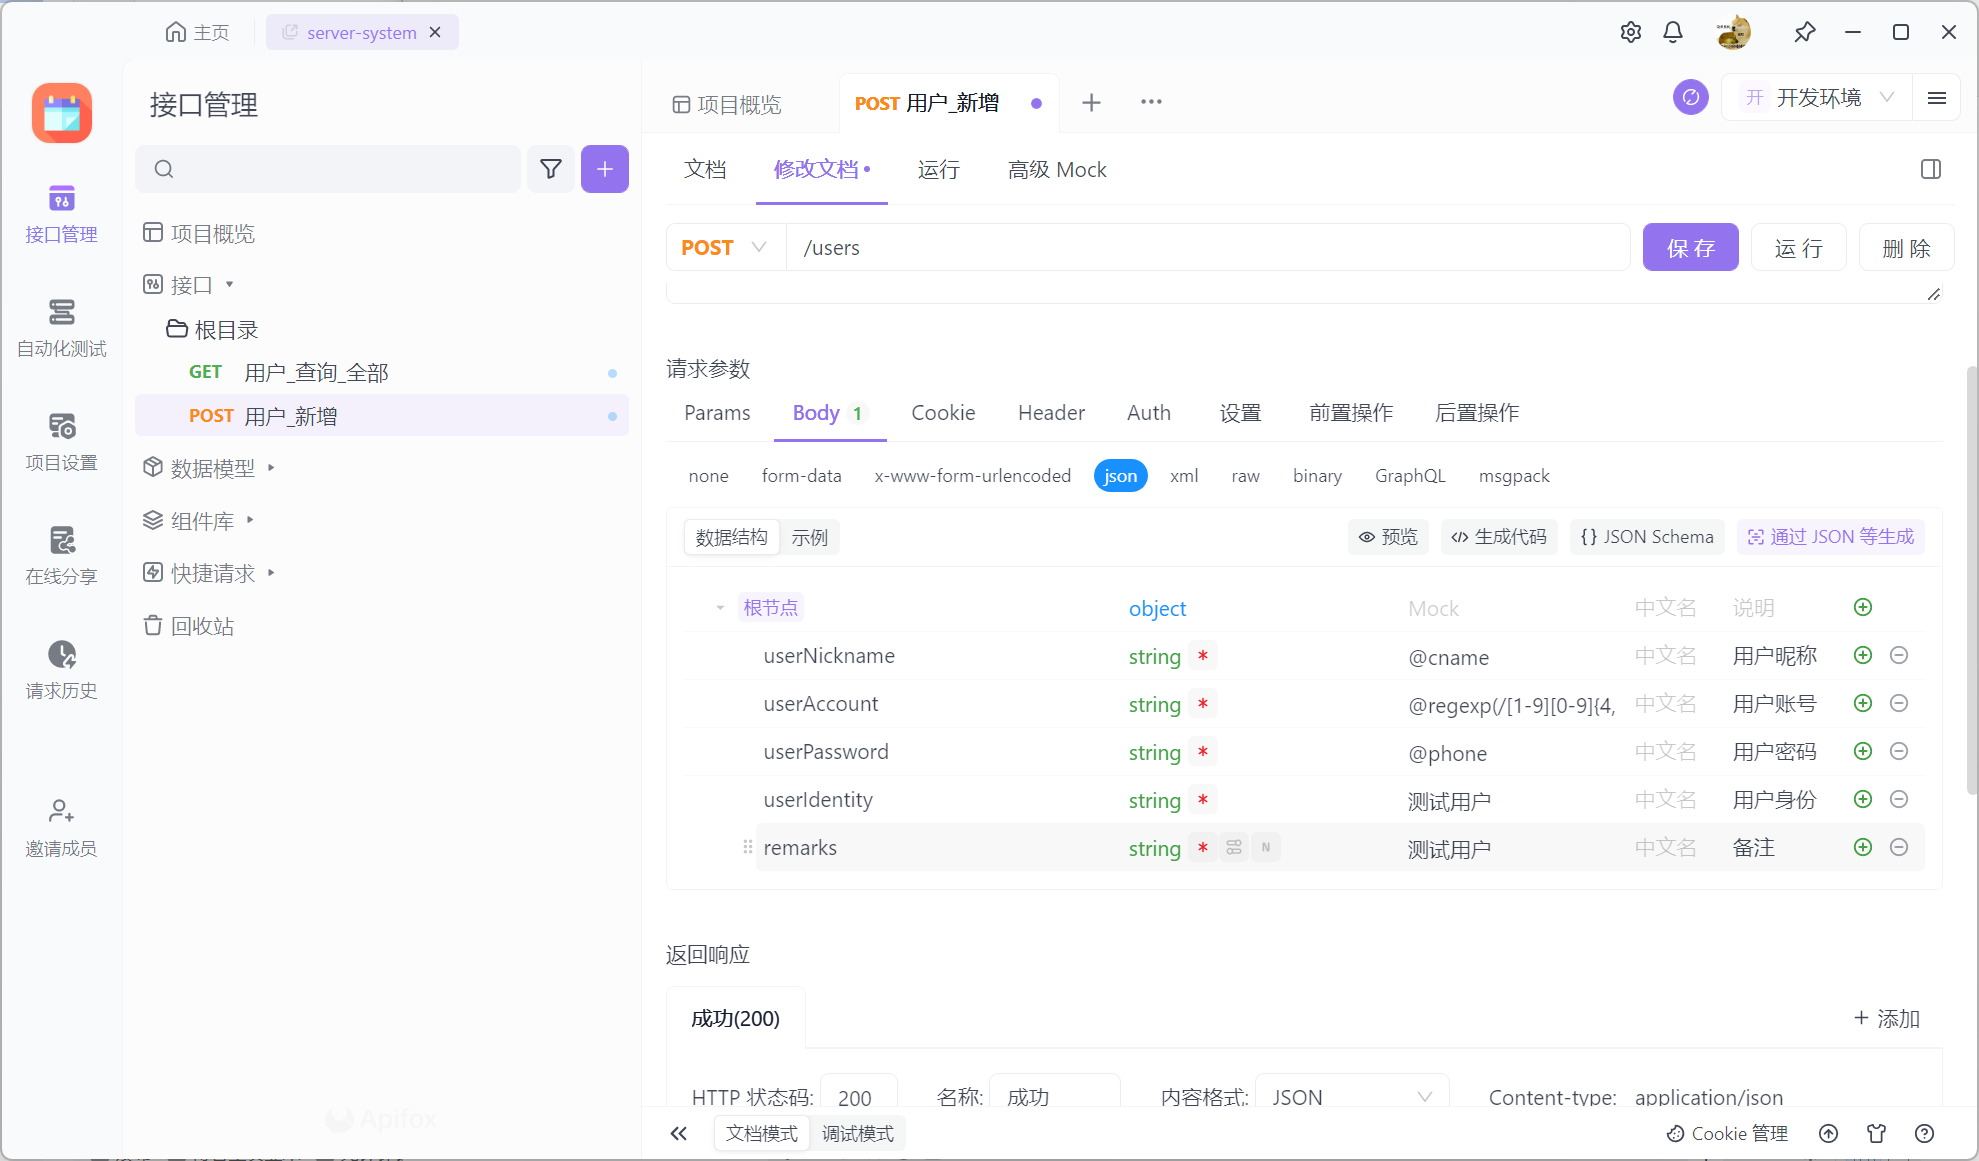Add a child node to 根节点

point(1863,607)
